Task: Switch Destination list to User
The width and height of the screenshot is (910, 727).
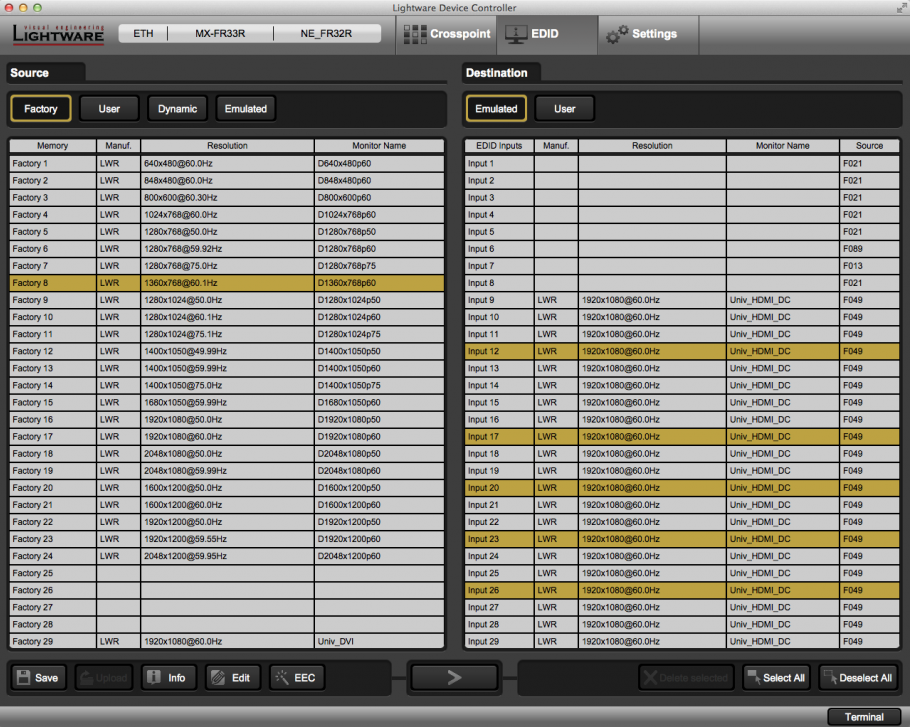Action: (x=564, y=108)
